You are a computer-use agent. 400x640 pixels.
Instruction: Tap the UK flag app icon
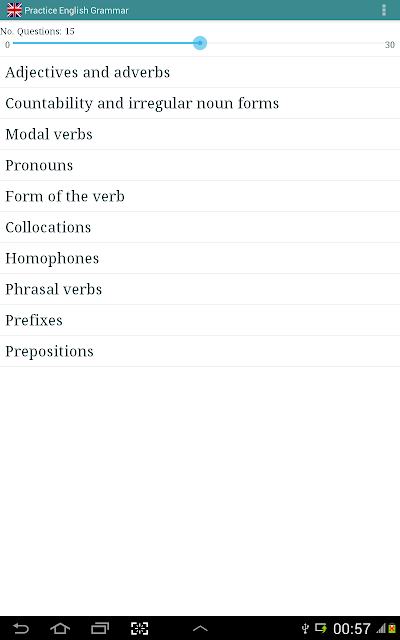14,10
